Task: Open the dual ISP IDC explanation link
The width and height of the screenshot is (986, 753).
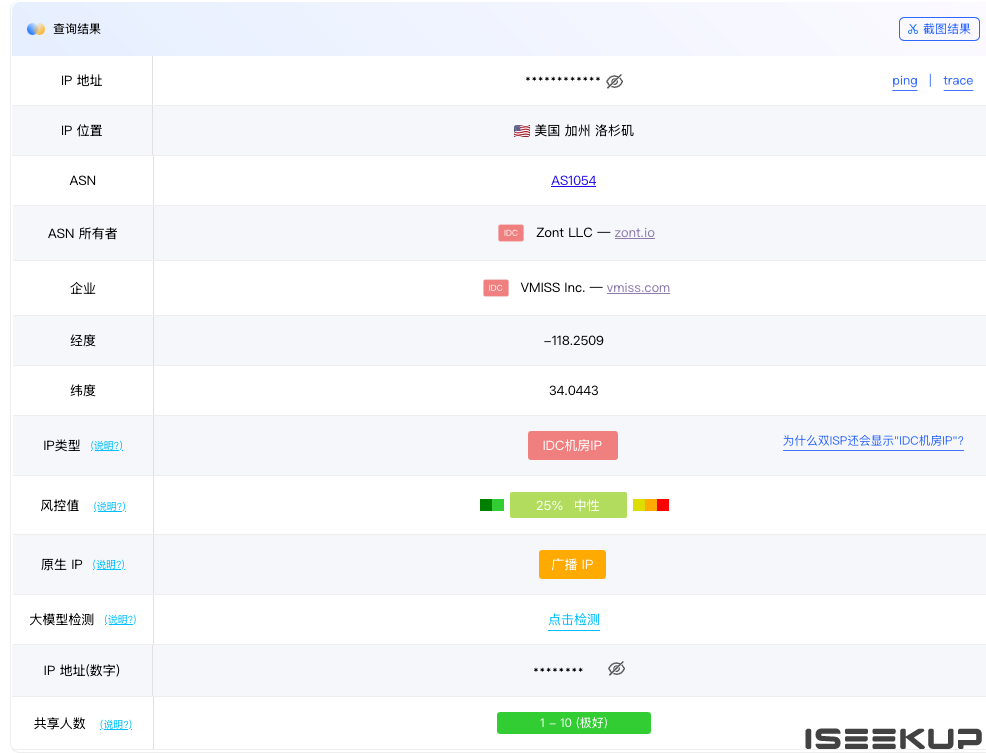Action: click(872, 441)
